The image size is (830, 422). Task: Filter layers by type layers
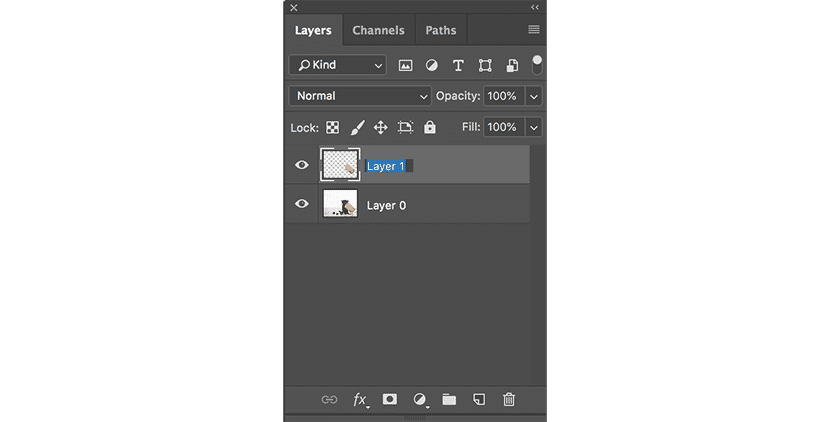click(458, 65)
